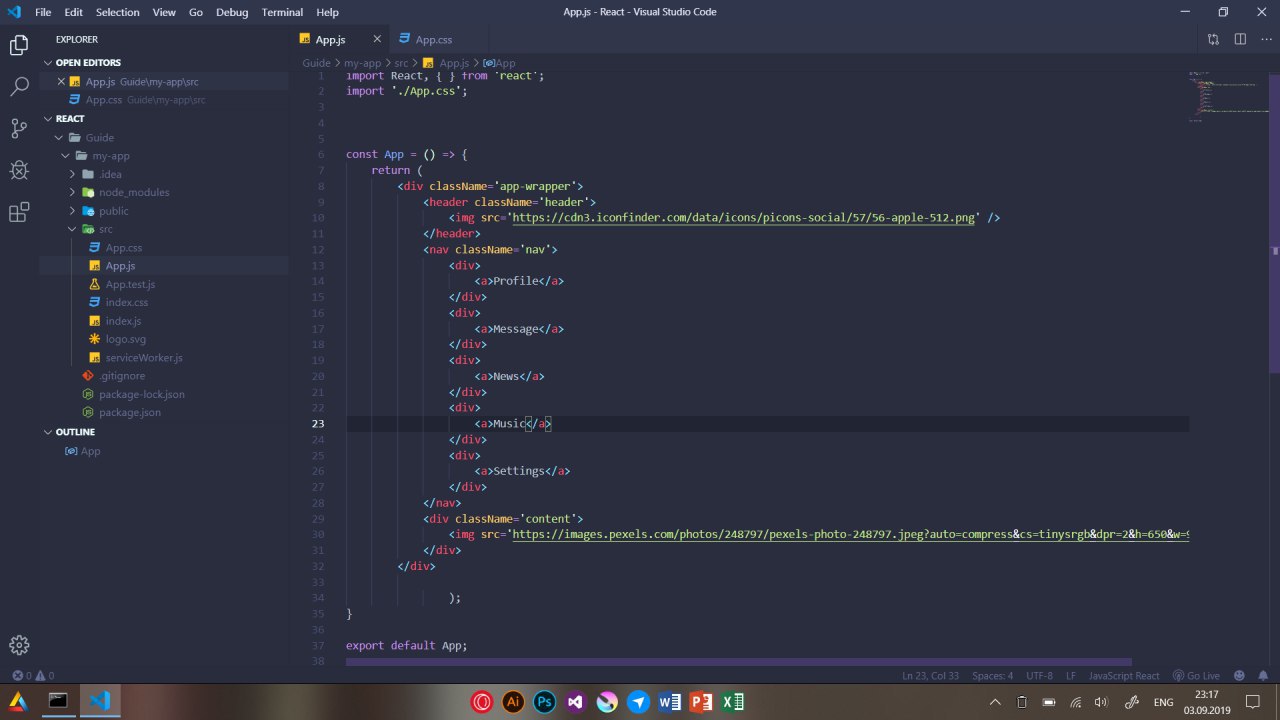
Task: Close the App.js editor tab
Action: point(377,39)
